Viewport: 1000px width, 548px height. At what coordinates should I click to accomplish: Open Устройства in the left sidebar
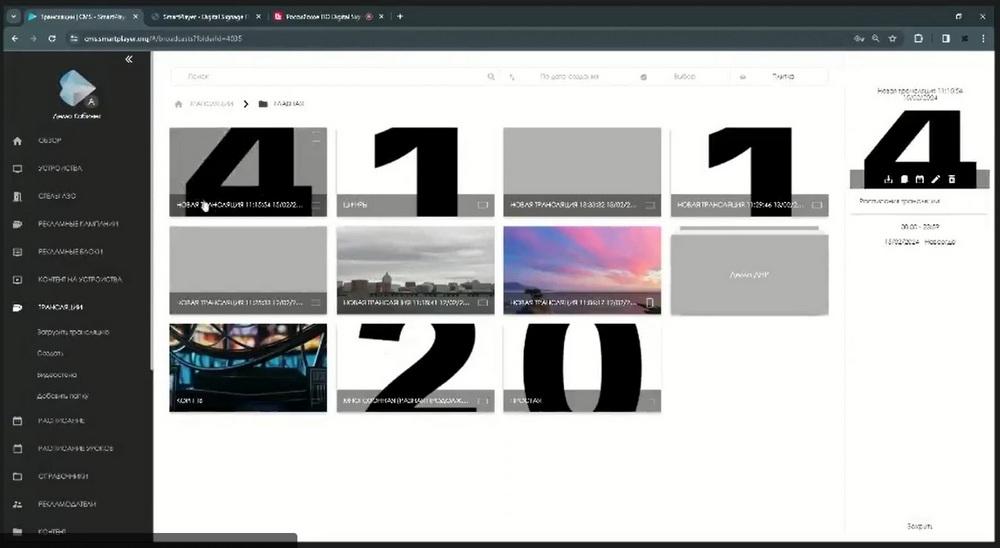[x=60, y=168]
